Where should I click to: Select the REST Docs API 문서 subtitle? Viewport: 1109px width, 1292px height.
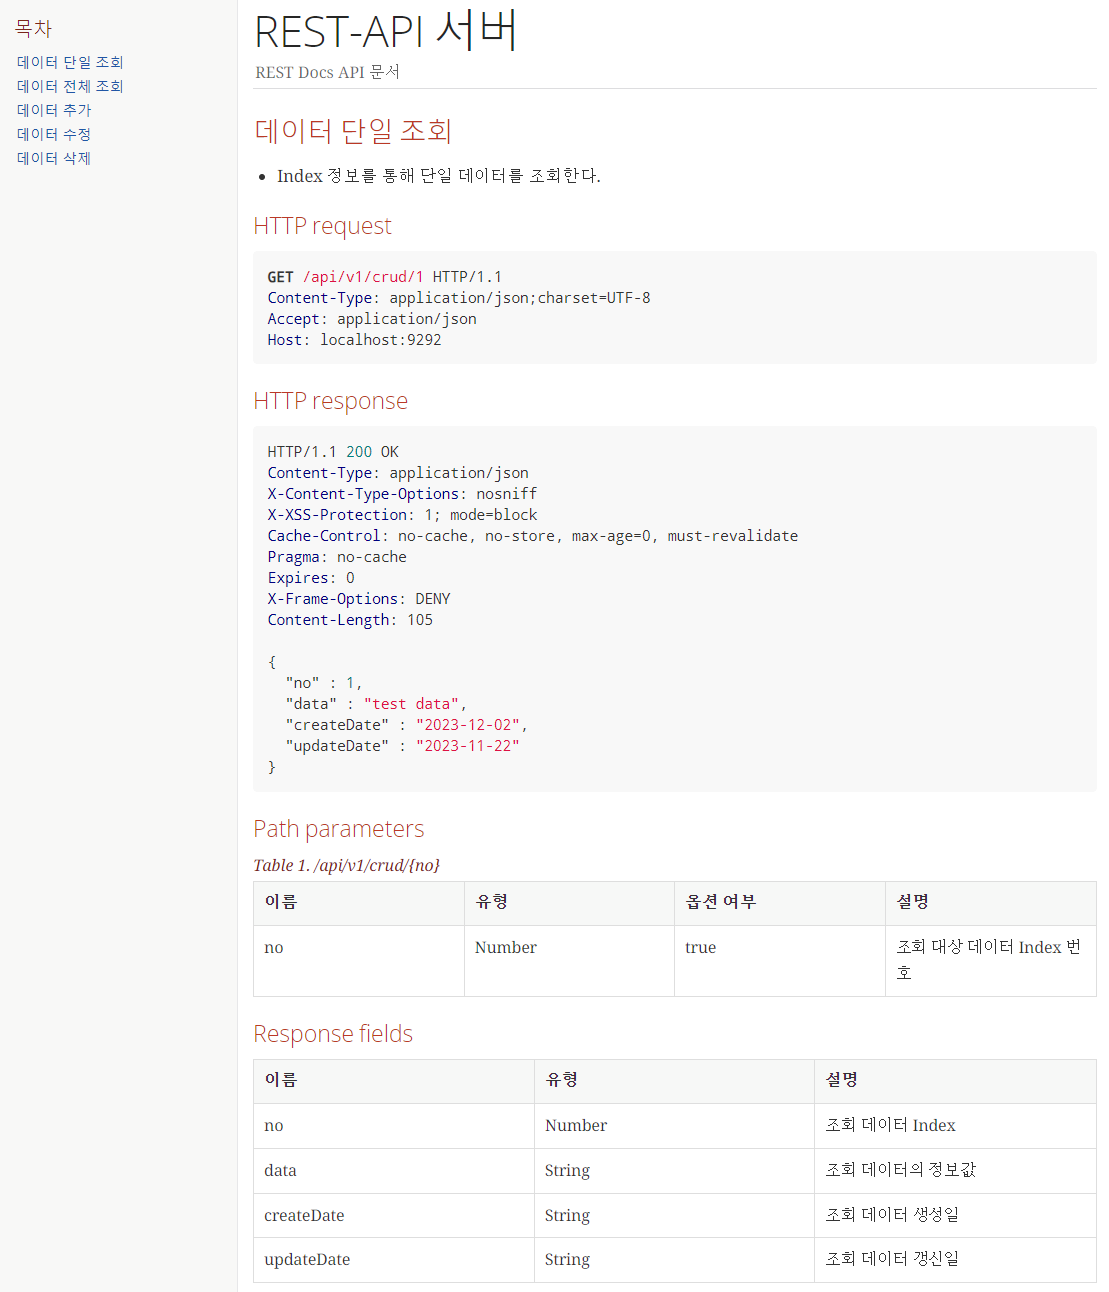[327, 72]
